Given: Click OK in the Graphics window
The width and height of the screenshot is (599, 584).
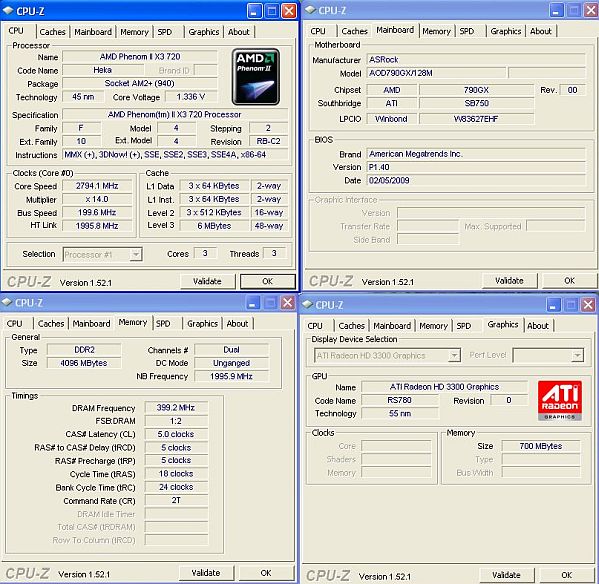Looking at the screenshot, I should [x=567, y=575].
